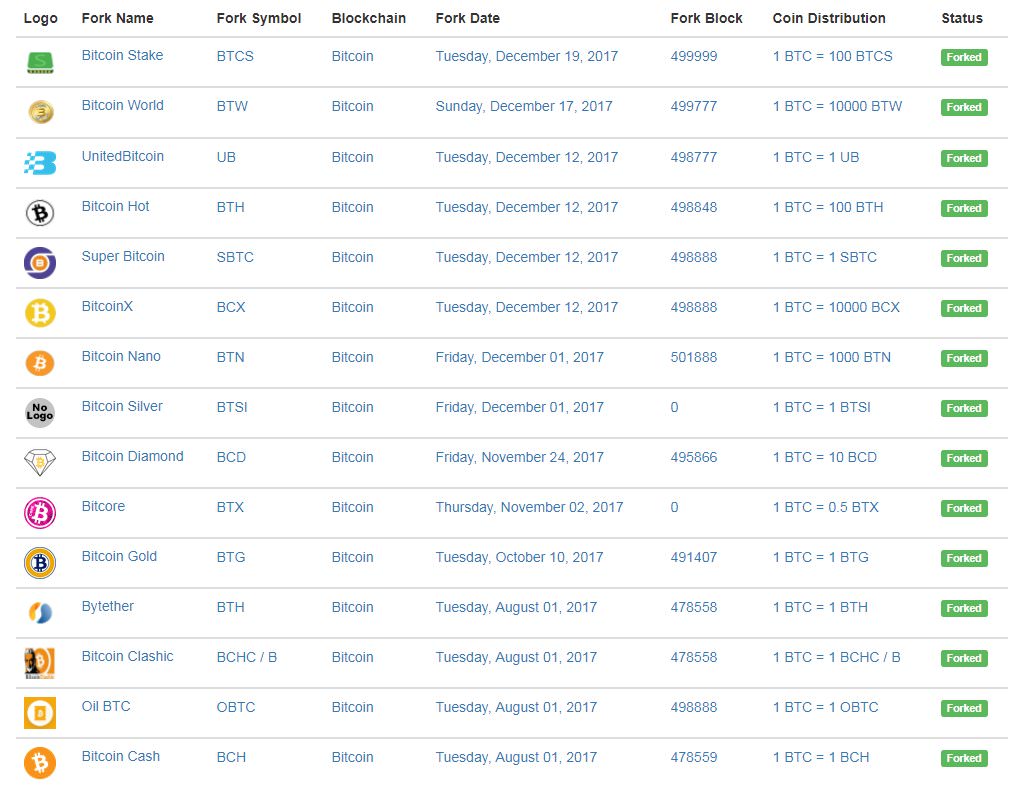Click the Bitcoin Gold logo icon
This screenshot has width=1026, height=787.
[40, 563]
